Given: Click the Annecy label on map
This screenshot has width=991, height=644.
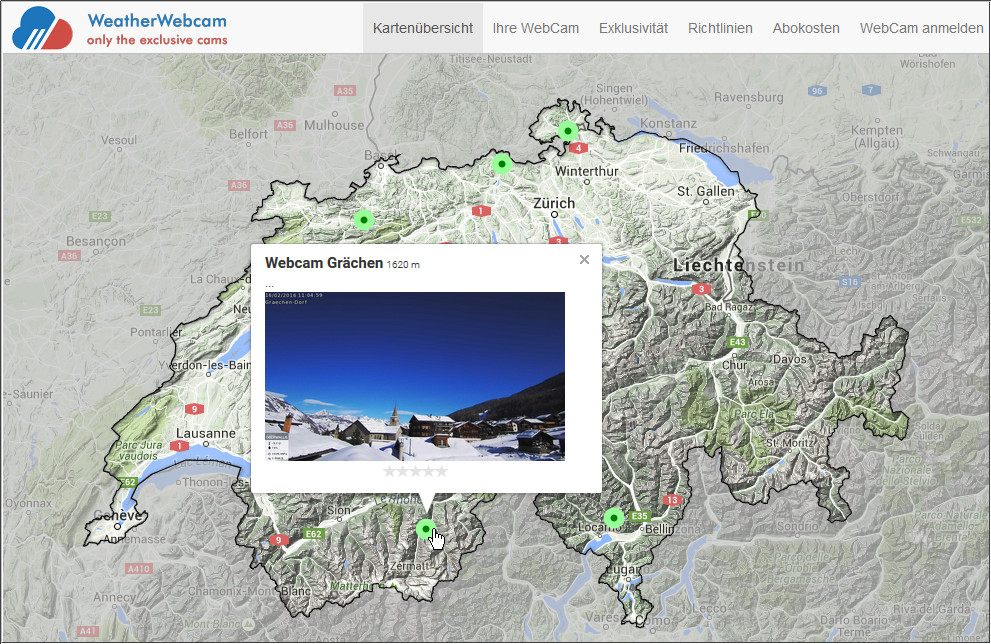Looking at the screenshot, I should (114, 597).
